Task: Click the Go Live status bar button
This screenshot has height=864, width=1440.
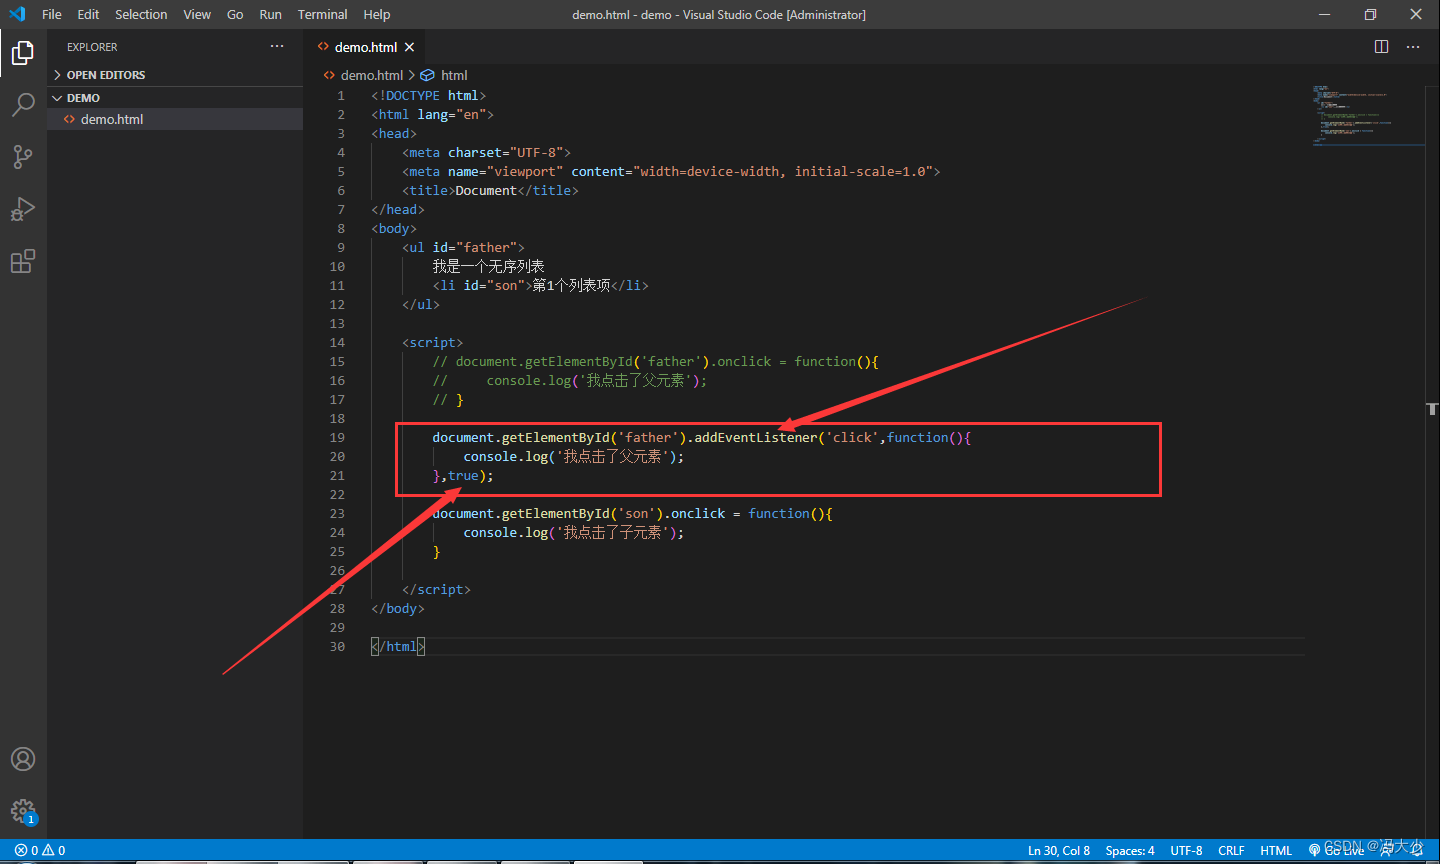Action: (x=1337, y=851)
